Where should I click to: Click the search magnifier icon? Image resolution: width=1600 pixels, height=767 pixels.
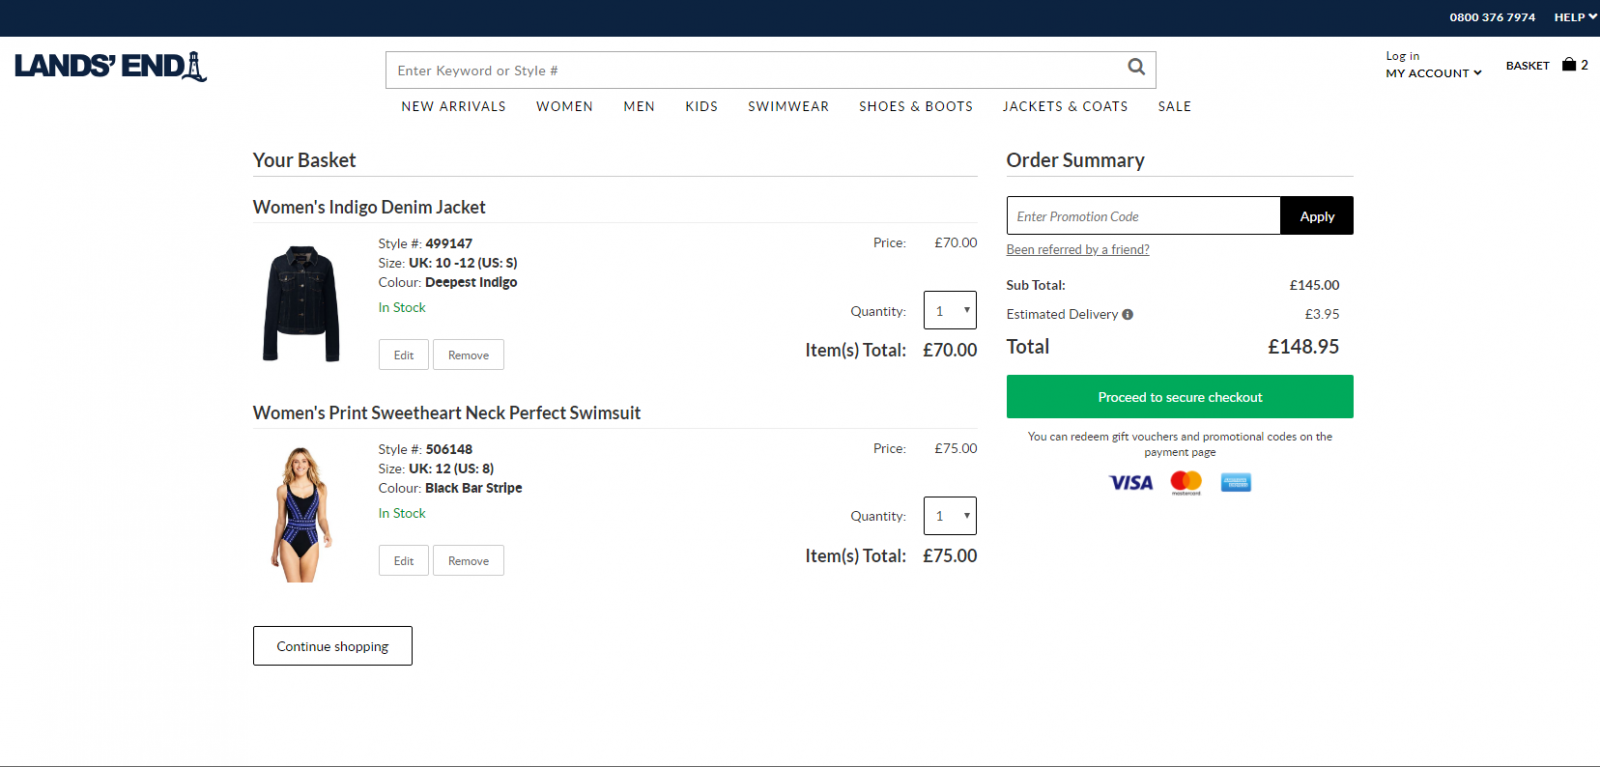tap(1136, 67)
